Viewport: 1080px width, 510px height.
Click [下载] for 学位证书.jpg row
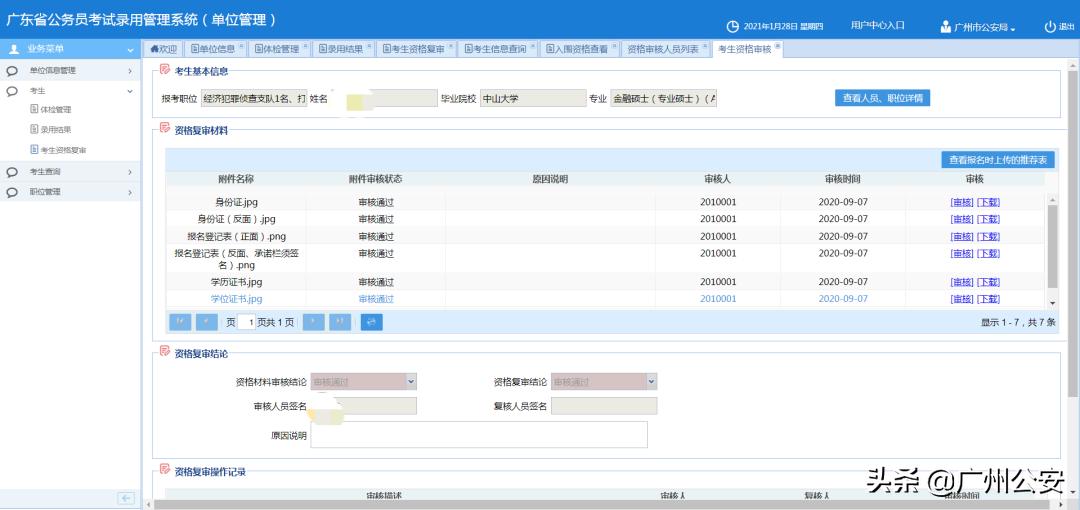(x=988, y=299)
